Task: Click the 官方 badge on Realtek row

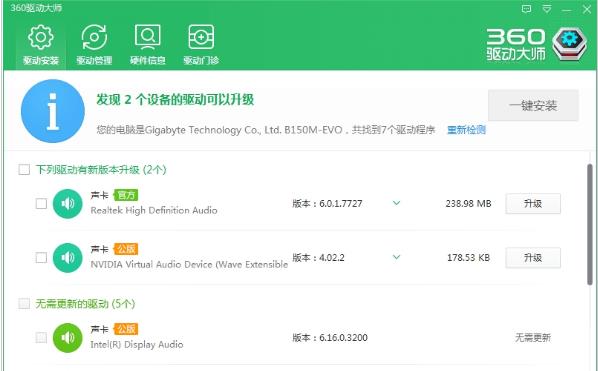Action: [126, 195]
